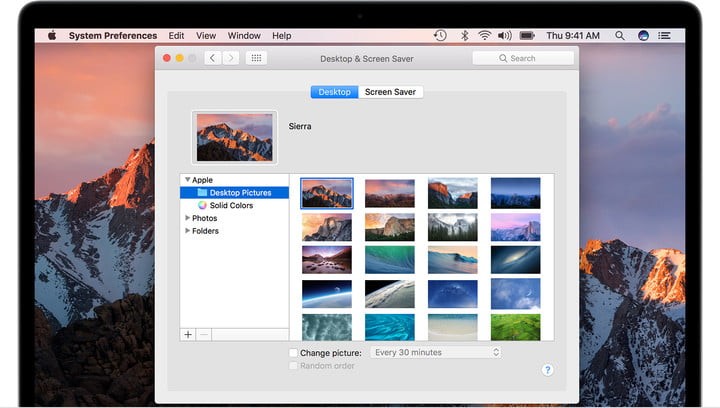Show all preferences grid icon
The width and height of the screenshot is (720, 408).
[256, 58]
